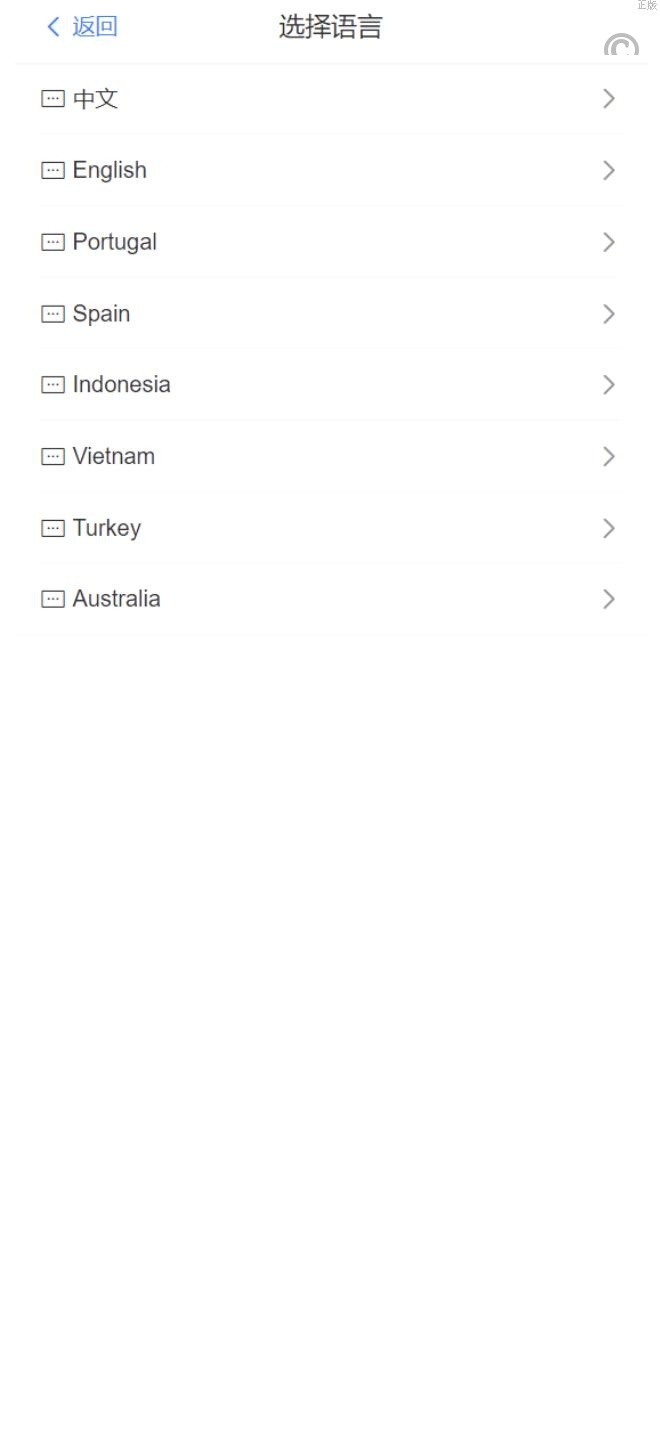This screenshot has width=660, height=1436.
Task: Click the keyboard icon beside Vietnam
Action: pos(52,457)
